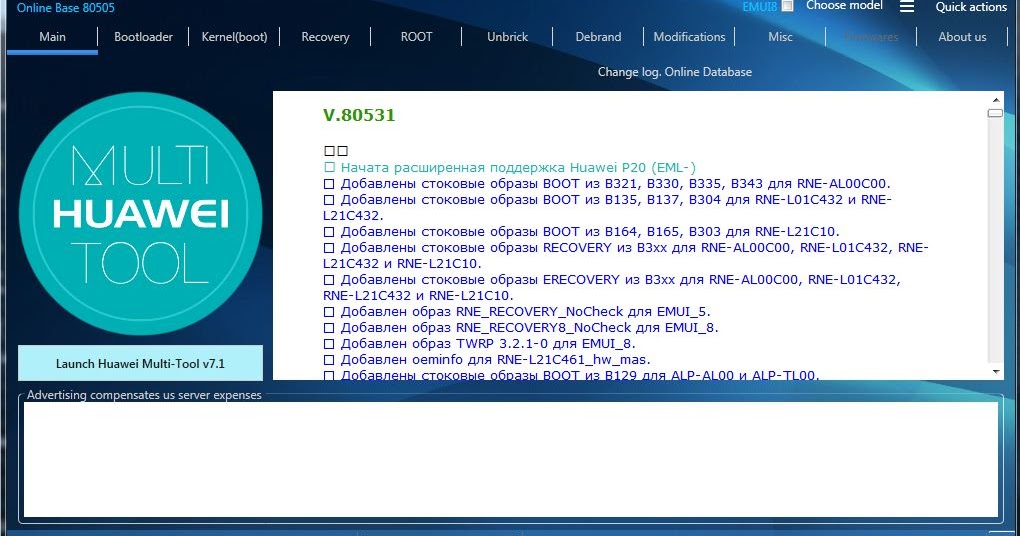The height and width of the screenshot is (536, 1020).
Task: Open the hamburger menu icon
Action: click(x=907, y=7)
